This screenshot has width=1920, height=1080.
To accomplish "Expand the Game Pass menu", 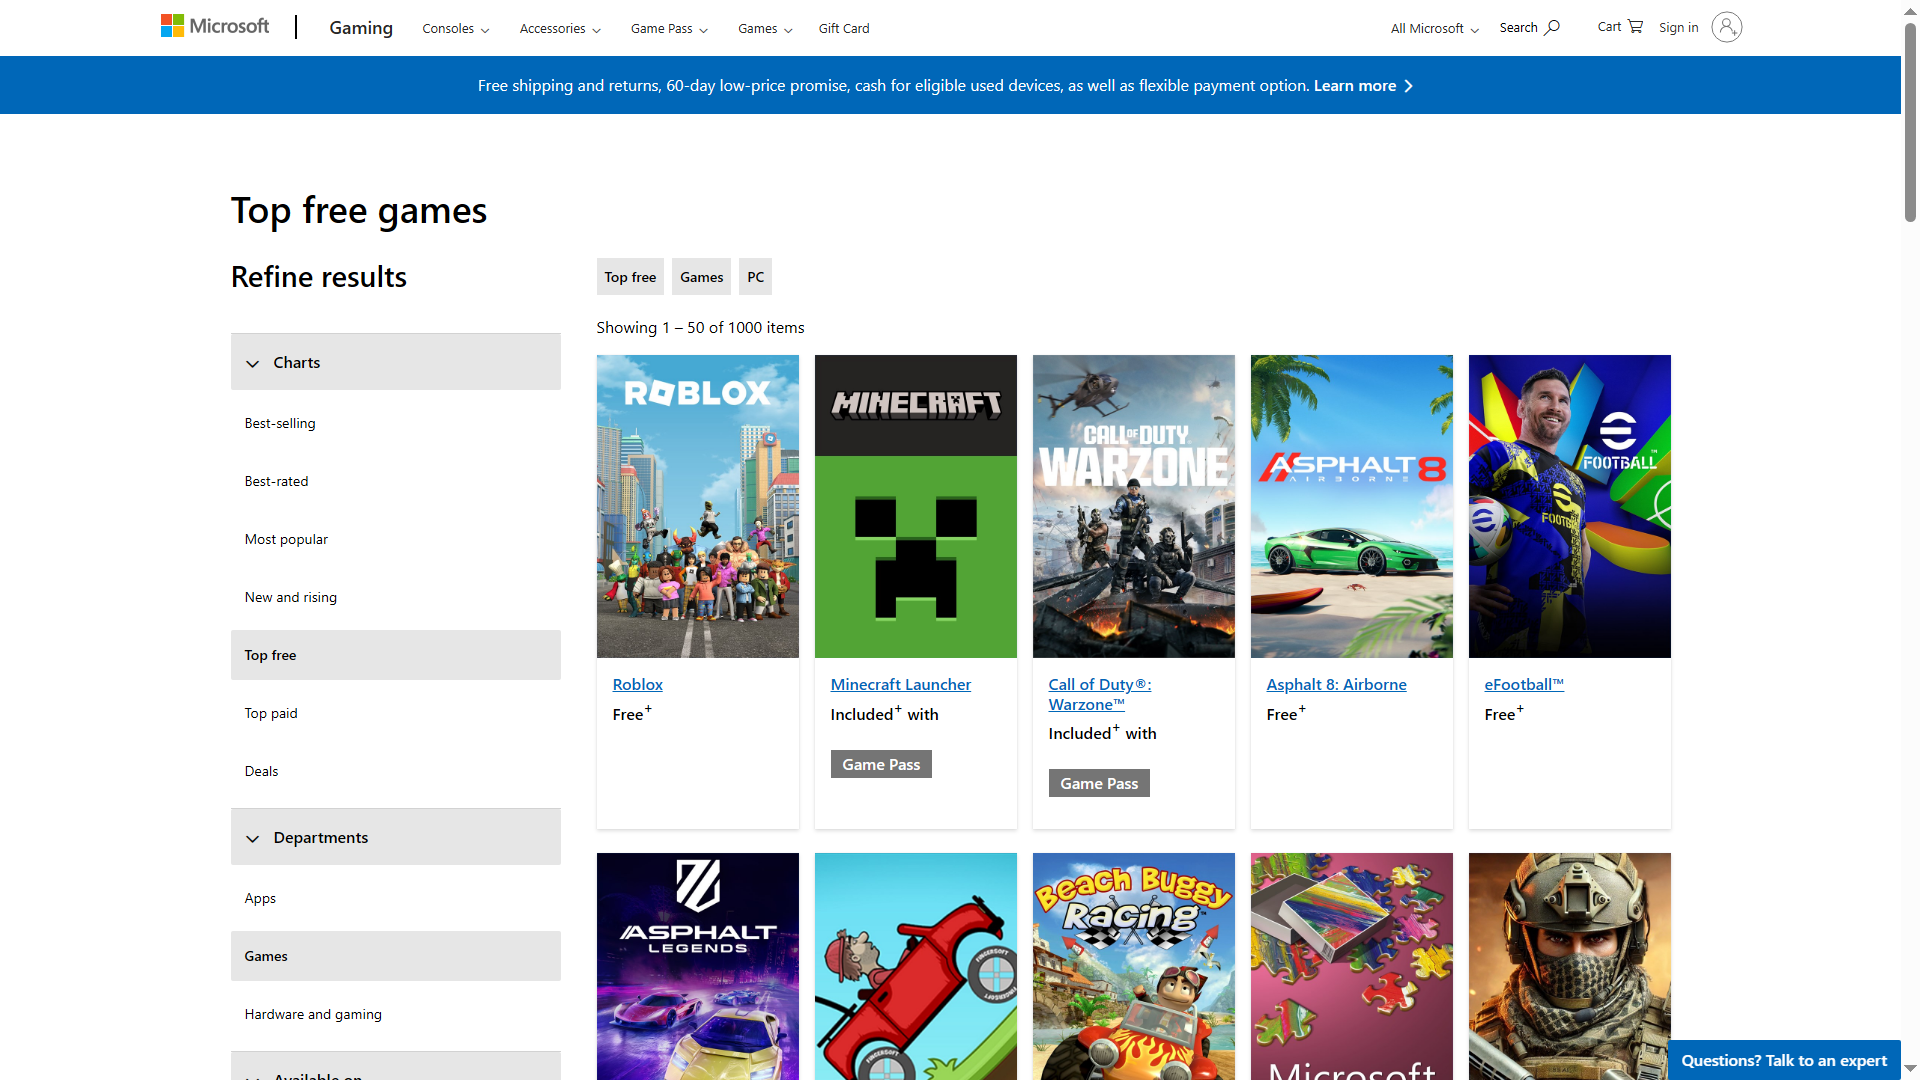I will (669, 29).
